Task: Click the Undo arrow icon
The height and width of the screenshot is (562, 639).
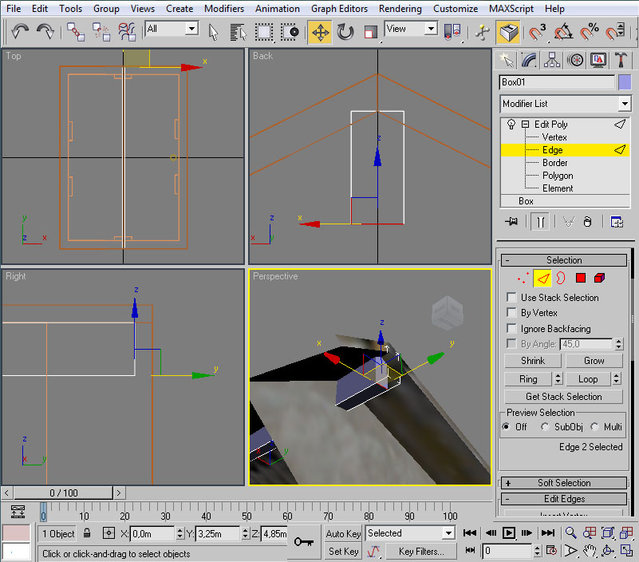Action: pyautogui.click(x=20, y=31)
